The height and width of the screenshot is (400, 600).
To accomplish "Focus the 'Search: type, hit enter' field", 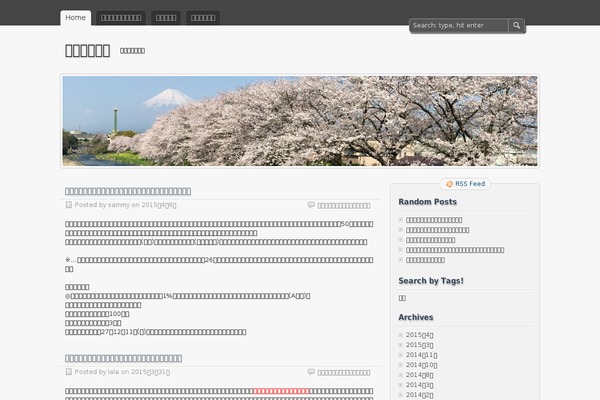I will click(x=459, y=25).
